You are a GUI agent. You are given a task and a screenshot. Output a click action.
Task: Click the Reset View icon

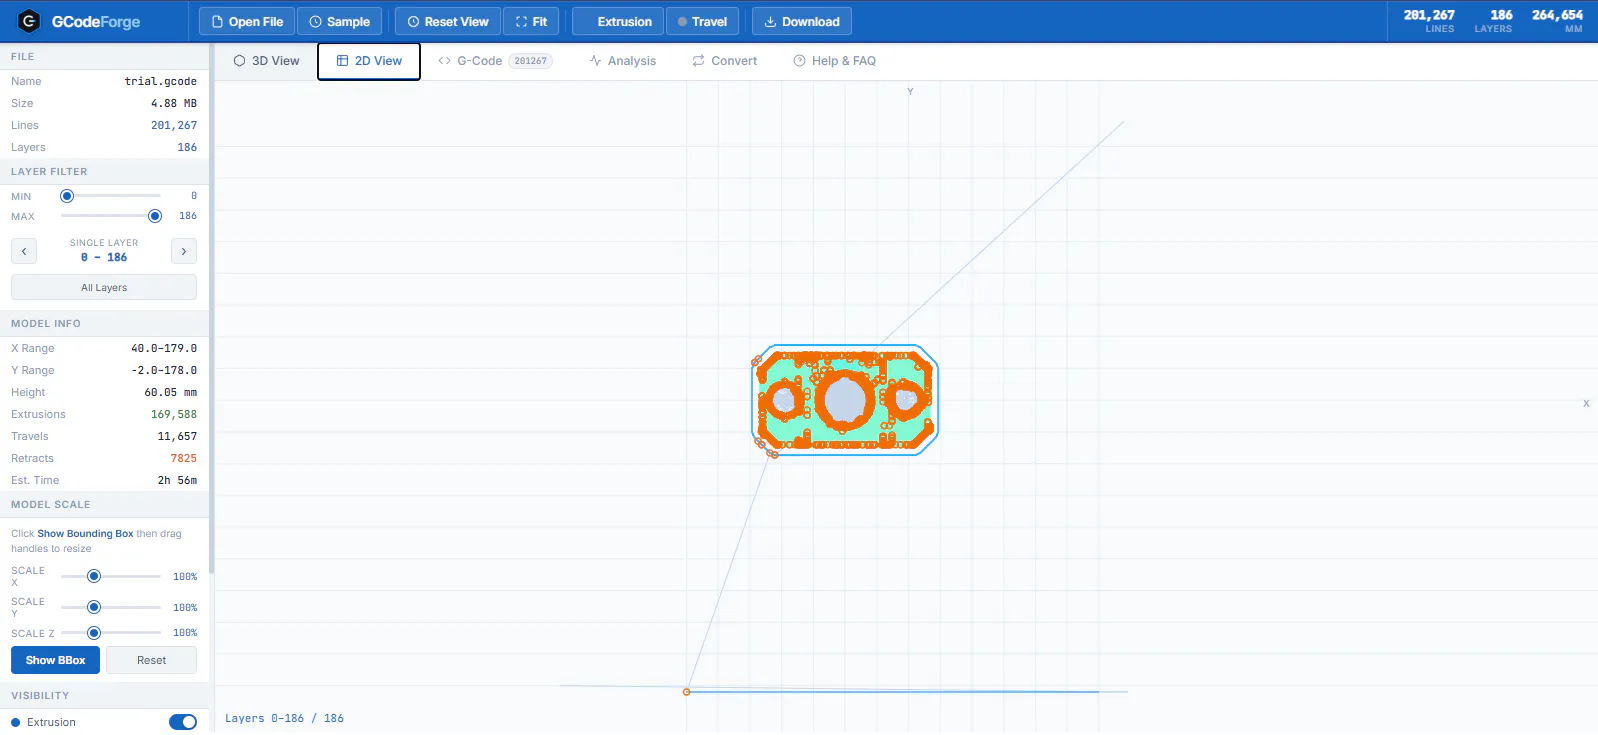[413, 22]
